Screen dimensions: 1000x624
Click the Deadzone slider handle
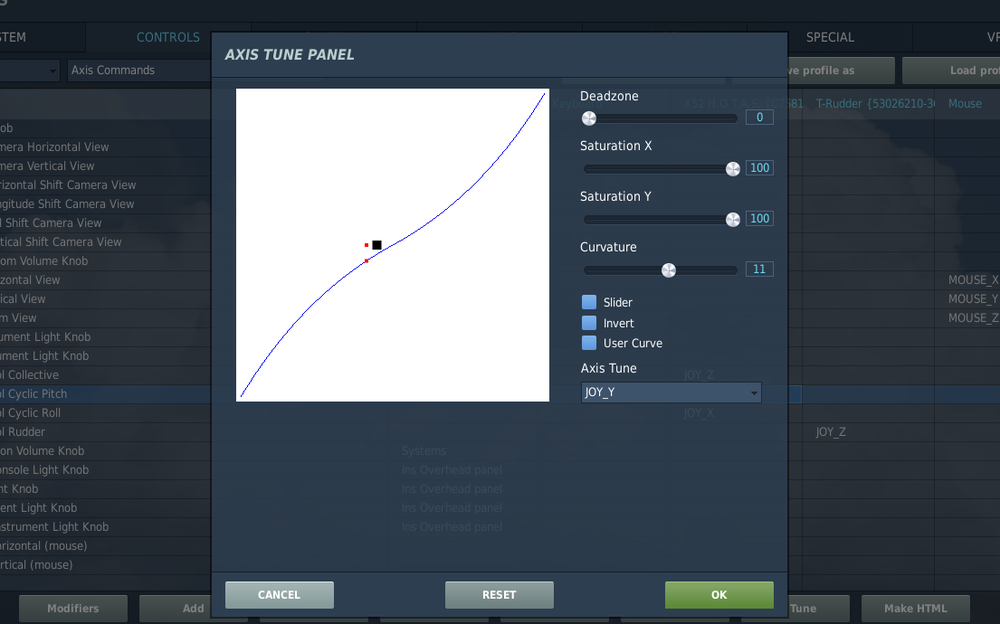pos(589,118)
